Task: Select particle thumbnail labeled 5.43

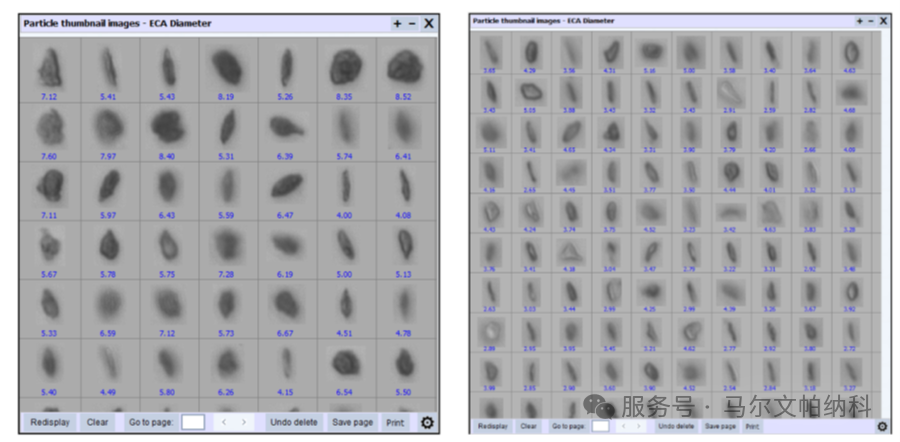Action: [x=168, y=68]
